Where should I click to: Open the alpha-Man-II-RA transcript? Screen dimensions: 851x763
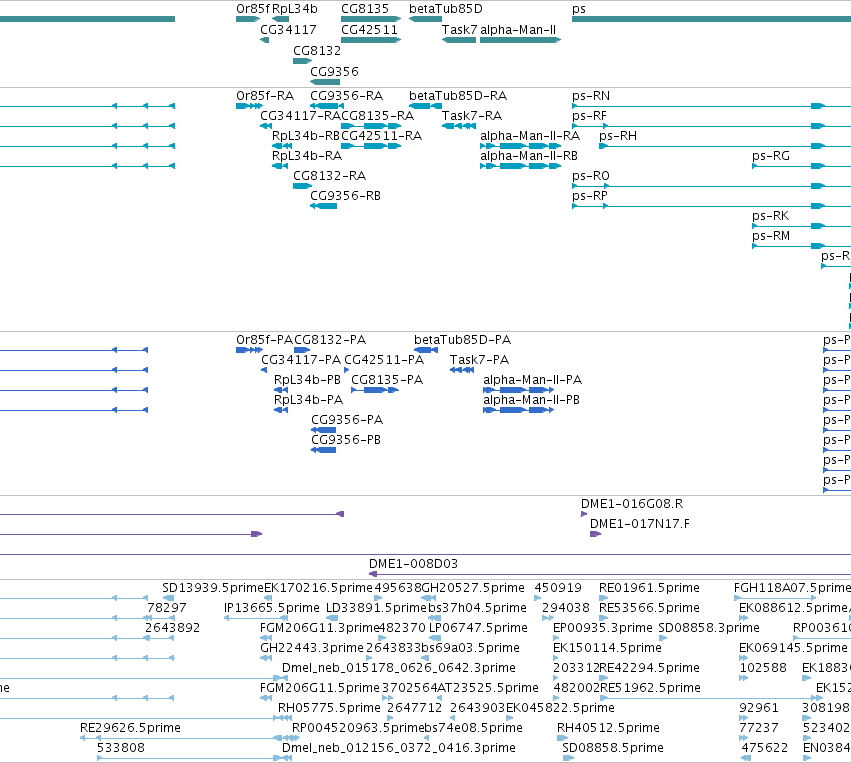[x=530, y=136]
